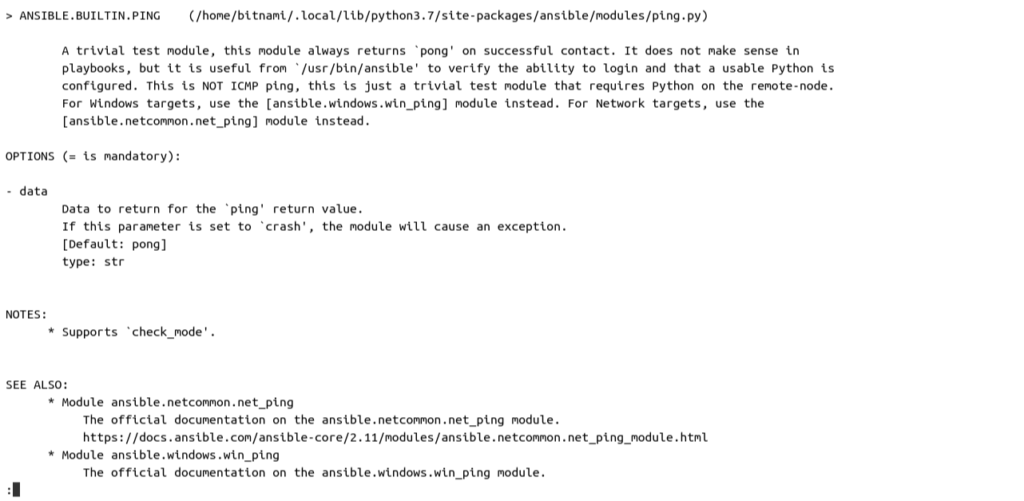Click the /usr/bin/ansible path in description

[356, 69]
